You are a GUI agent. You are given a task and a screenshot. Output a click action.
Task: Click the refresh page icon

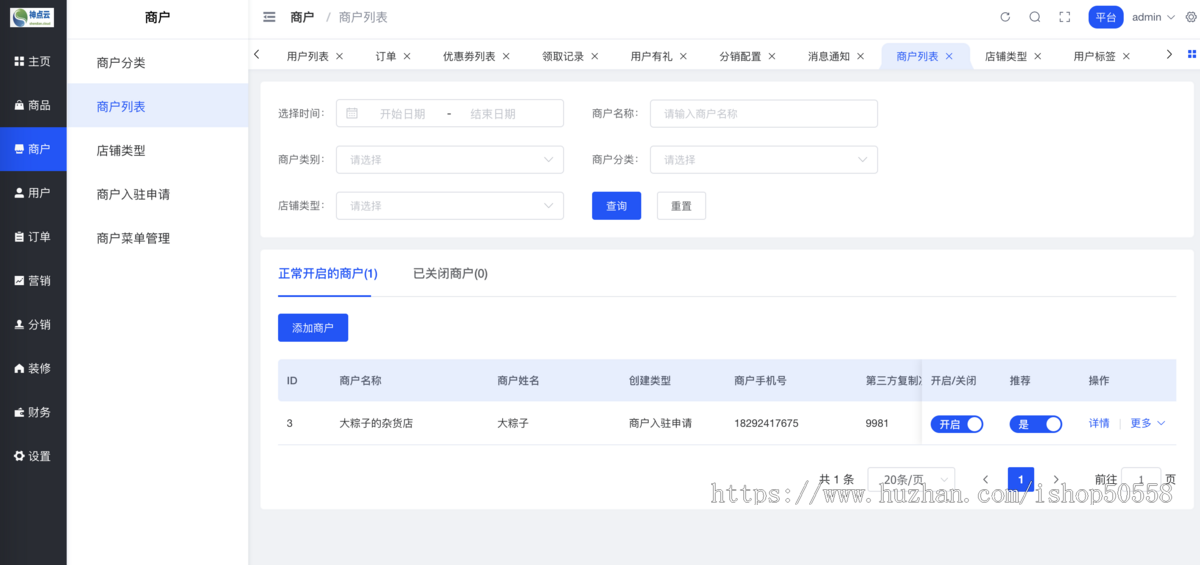(1005, 17)
